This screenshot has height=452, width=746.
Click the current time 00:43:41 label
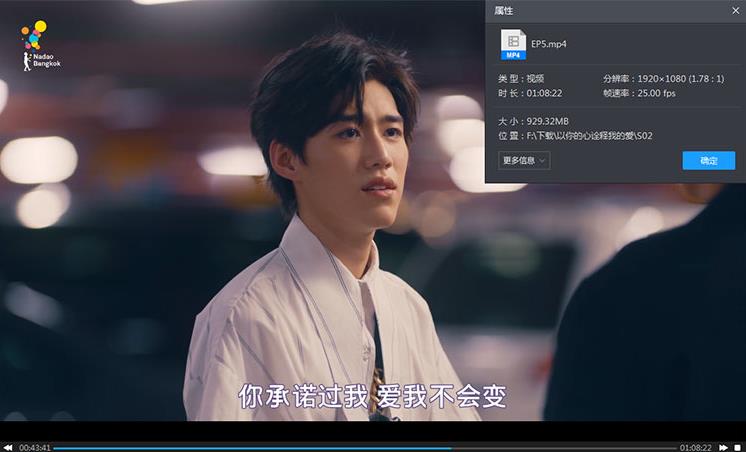point(35,447)
